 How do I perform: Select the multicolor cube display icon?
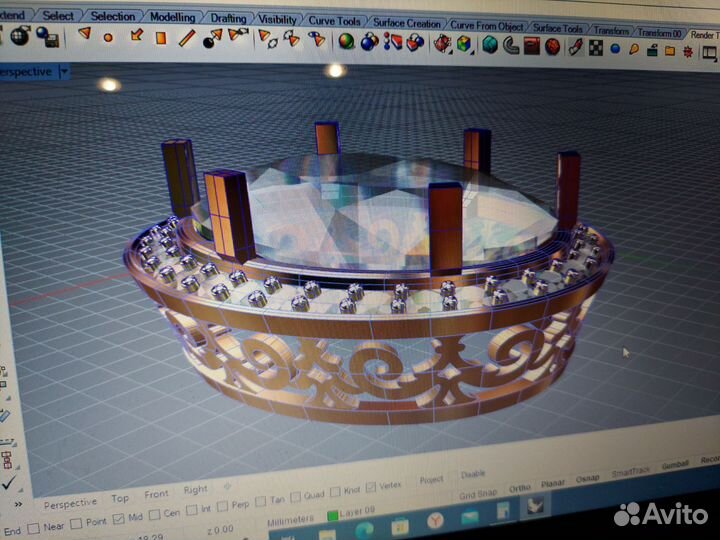tap(464, 45)
